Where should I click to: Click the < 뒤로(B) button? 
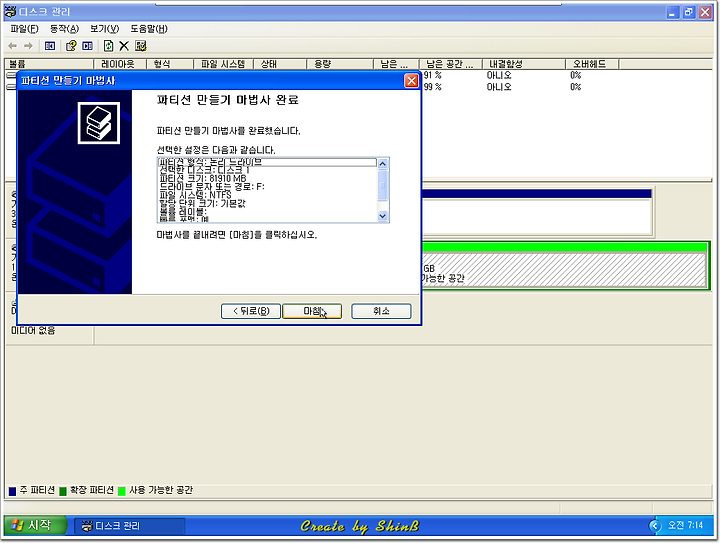(251, 311)
